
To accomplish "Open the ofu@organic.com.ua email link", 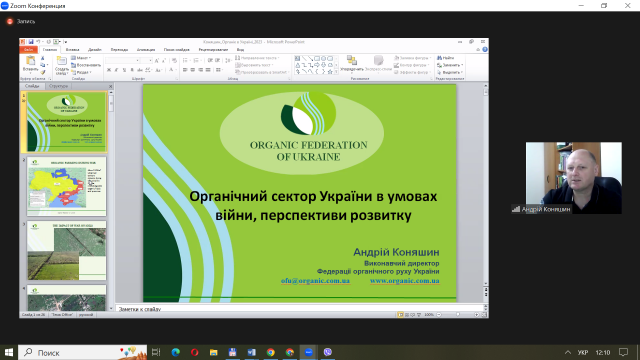I will click(x=315, y=281).
